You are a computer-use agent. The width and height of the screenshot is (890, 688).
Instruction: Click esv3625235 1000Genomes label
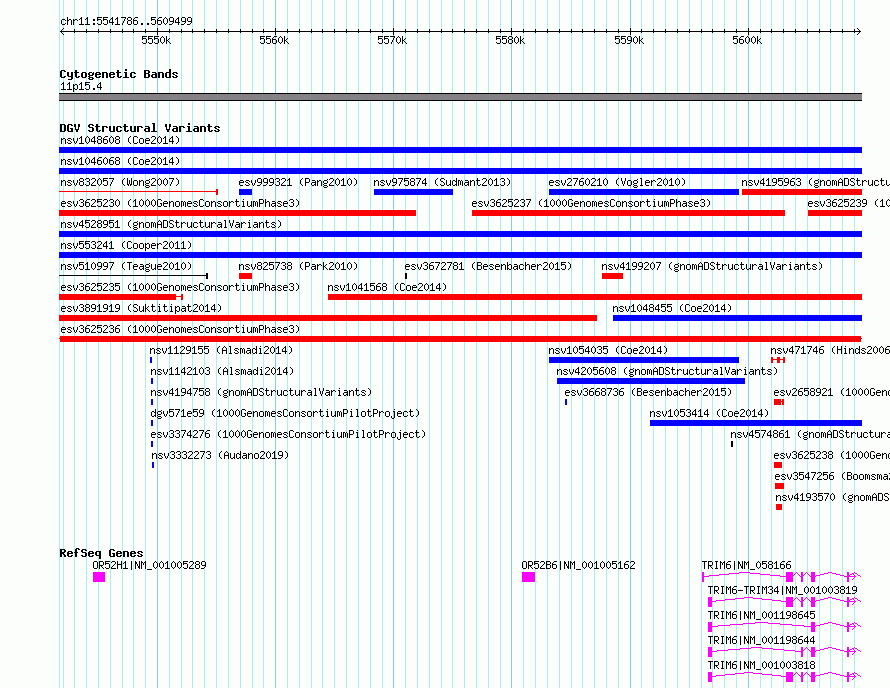(180, 287)
